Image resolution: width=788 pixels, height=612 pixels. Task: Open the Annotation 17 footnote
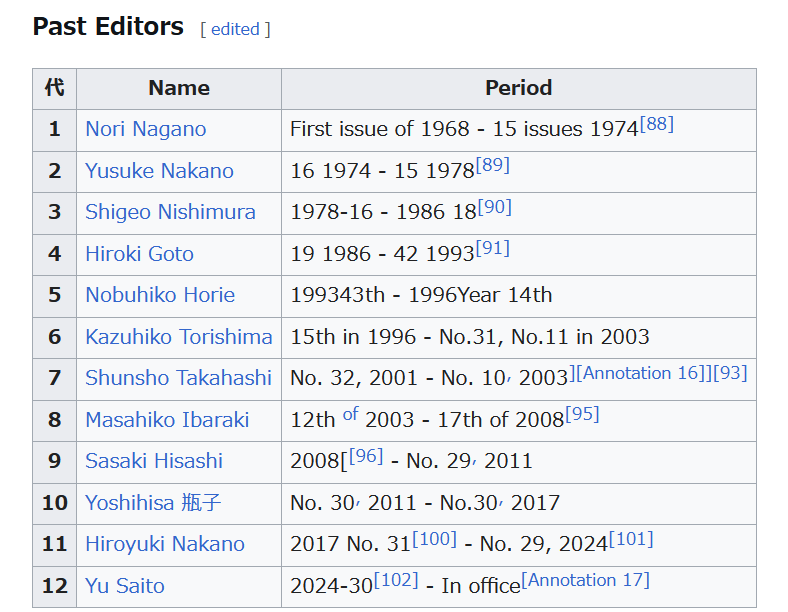pyautogui.click(x=585, y=580)
